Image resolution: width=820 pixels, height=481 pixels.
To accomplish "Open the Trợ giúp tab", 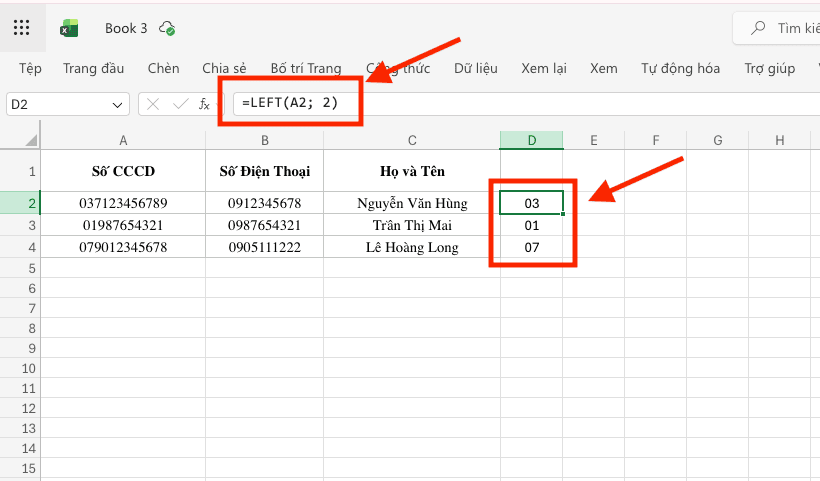I will 770,68.
